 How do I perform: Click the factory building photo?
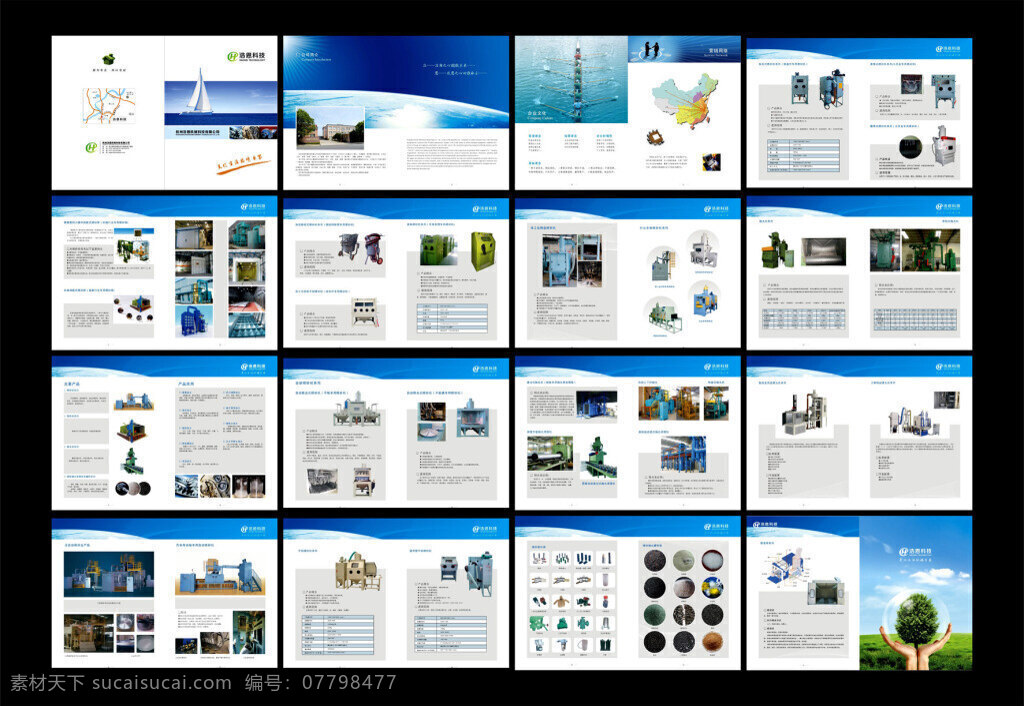coord(330,127)
